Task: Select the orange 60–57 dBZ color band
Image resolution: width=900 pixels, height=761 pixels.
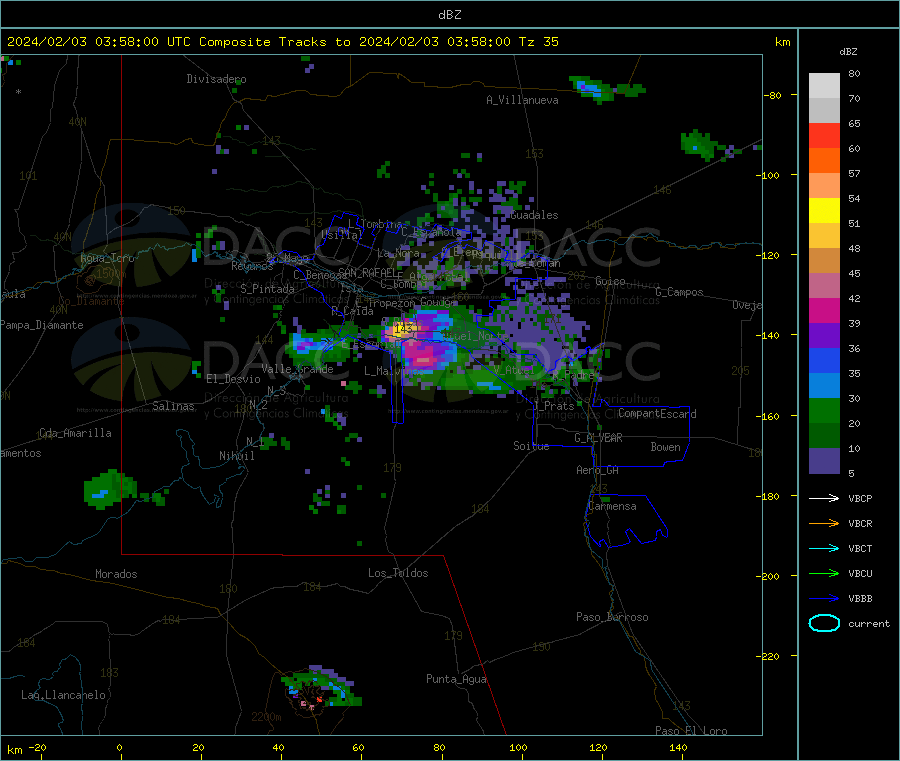Action: [x=824, y=161]
